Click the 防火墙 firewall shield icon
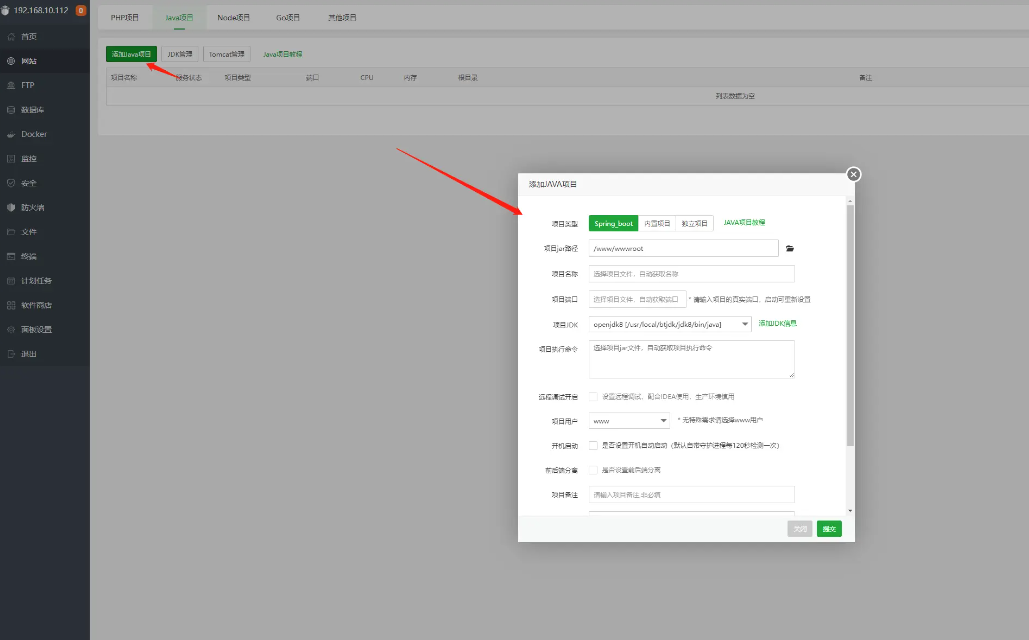Viewport: 1029px width, 640px height. 10,207
